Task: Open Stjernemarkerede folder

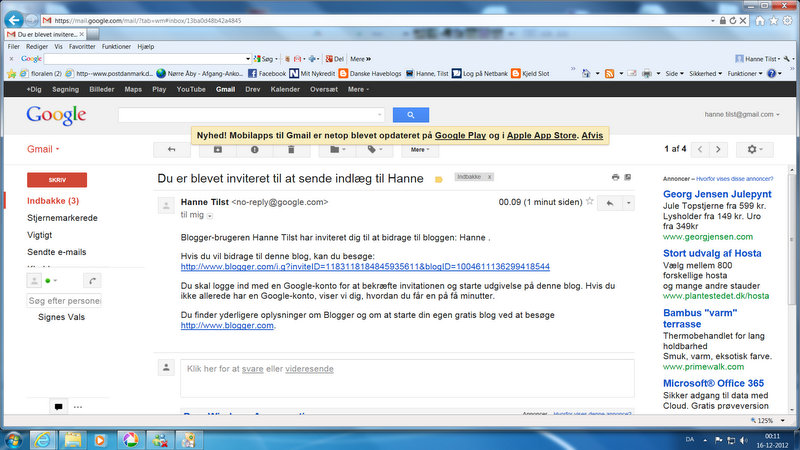Action: (62, 218)
